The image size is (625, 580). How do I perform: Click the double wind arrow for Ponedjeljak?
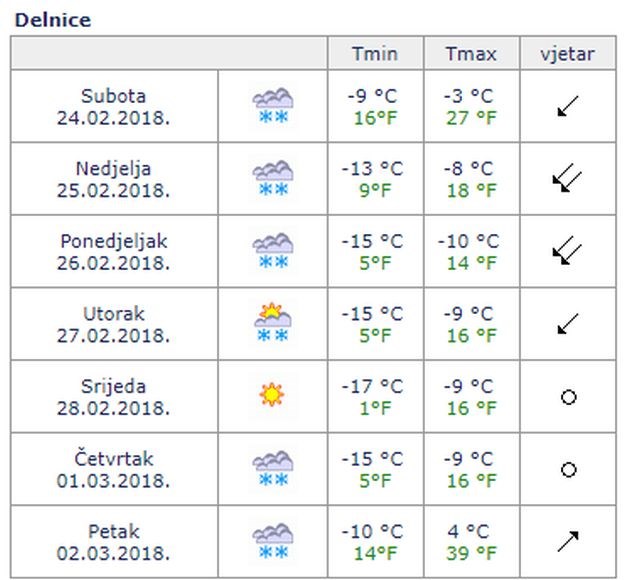(x=567, y=251)
